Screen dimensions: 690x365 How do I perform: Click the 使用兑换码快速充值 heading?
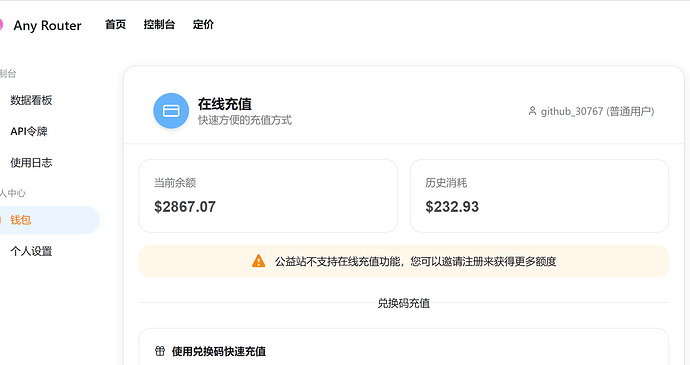tap(219, 351)
